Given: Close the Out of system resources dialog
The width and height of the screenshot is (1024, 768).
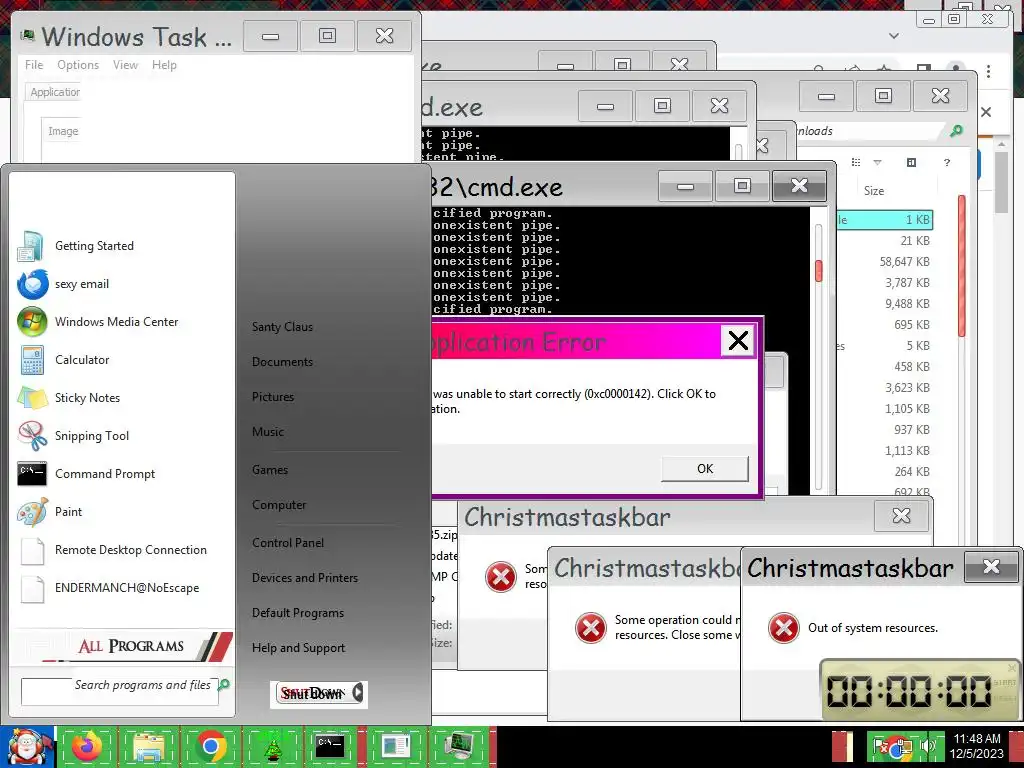Looking at the screenshot, I should [991, 566].
